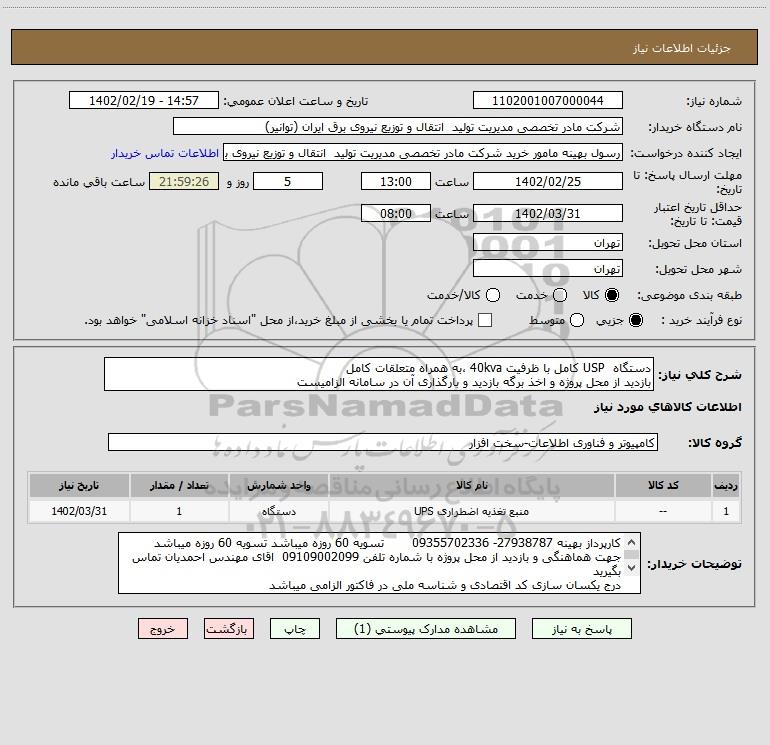Click the deadline time field 13:00
Image resolution: width=770 pixels, height=745 pixels.
point(396,181)
